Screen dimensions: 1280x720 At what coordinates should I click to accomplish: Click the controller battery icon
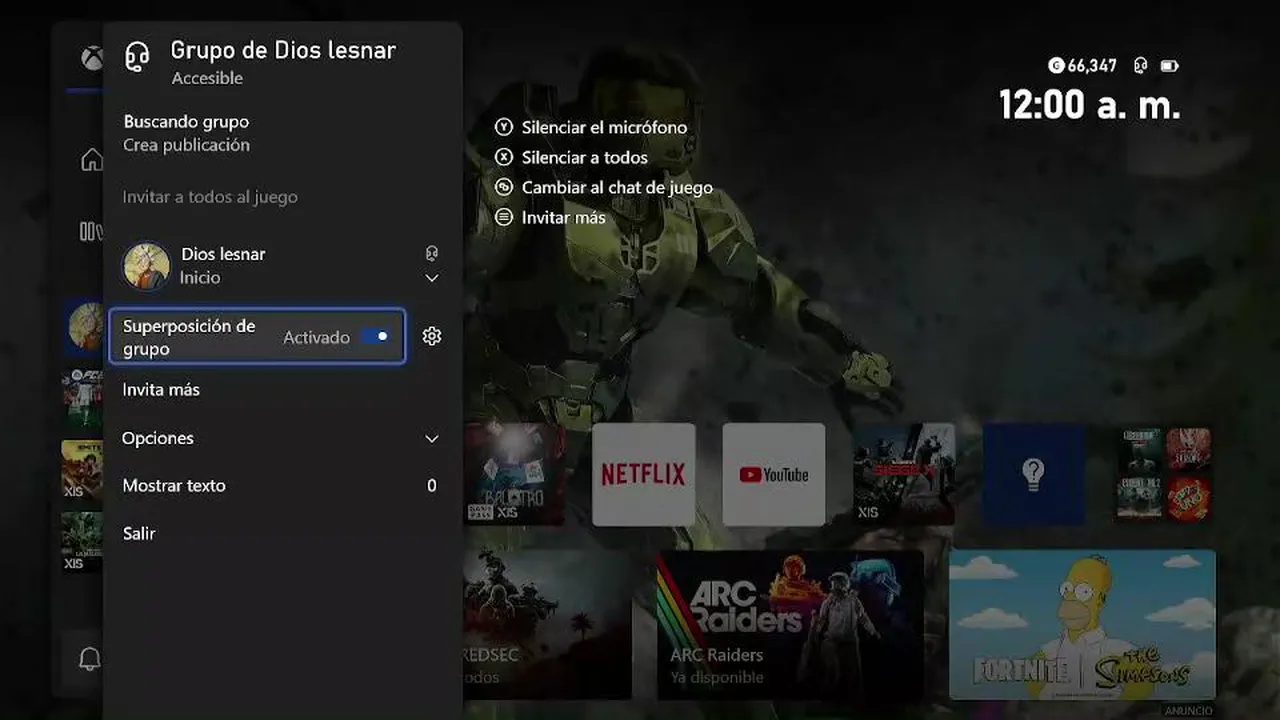pos(1169,66)
